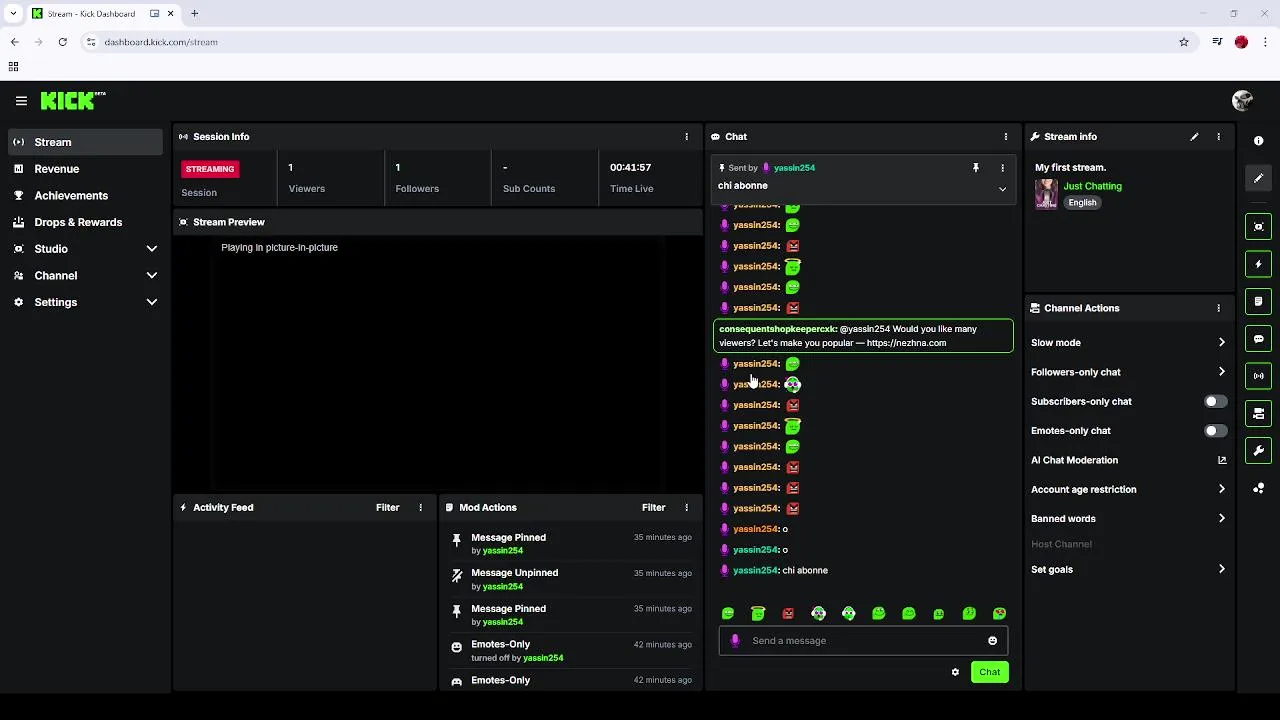Open pinned message three-dot options
The height and width of the screenshot is (720, 1280).
(1002, 168)
